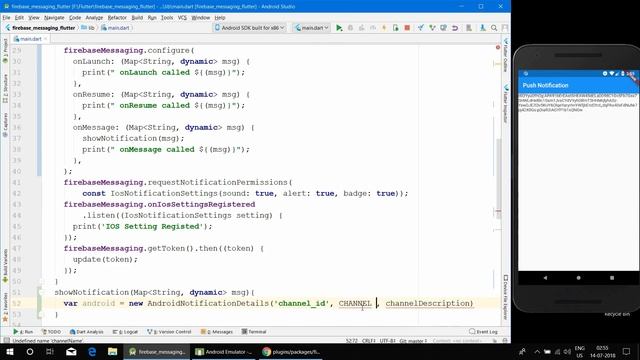Click firebase_messaging_flutter breadcrumb
This screenshot has width=640, height=360.
(x=43, y=28)
